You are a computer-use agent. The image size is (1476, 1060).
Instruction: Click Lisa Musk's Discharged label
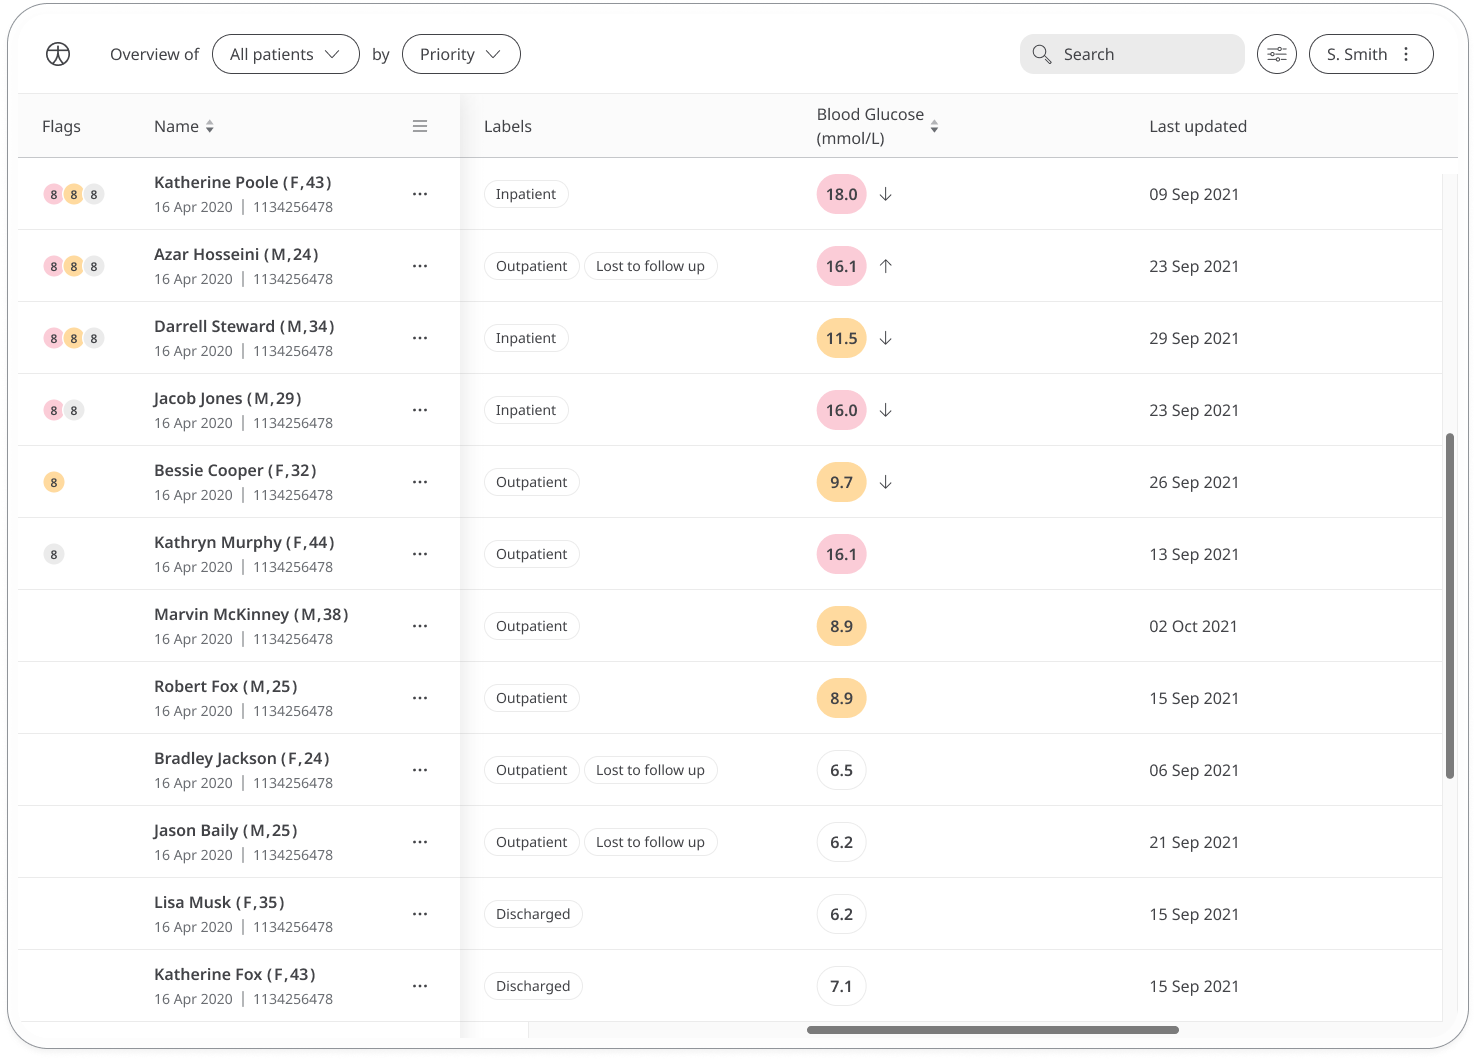[533, 914]
